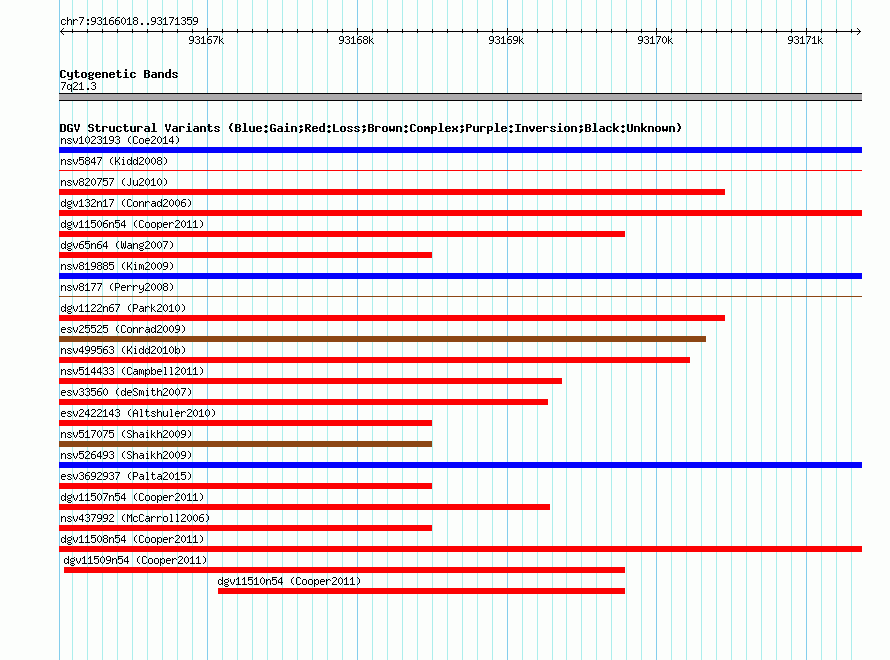Select the dgv11508n54 (Cooper2011) red bar
Image resolution: width=890 pixels, height=660 pixels.
pos(460,549)
